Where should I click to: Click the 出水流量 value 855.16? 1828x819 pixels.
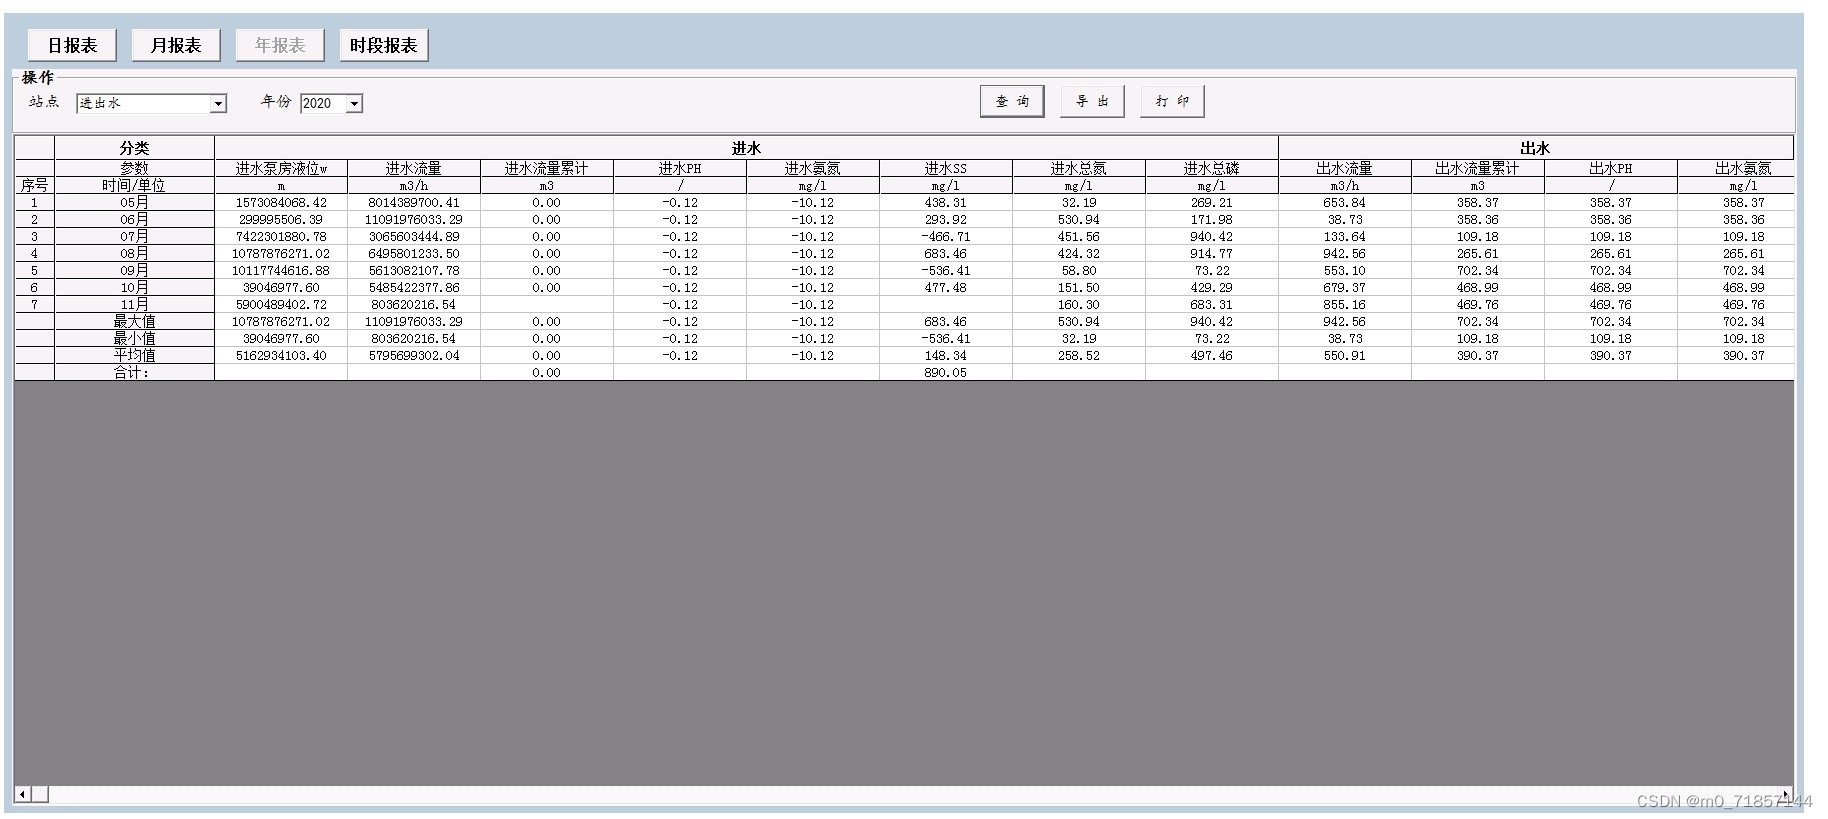point(1345,305)
